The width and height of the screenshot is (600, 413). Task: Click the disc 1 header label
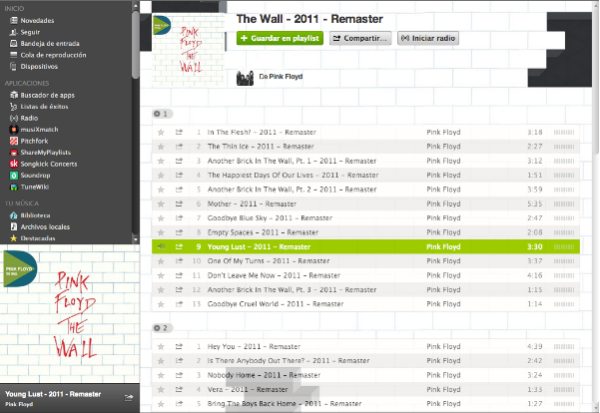pyautogui.click(x=162, y=114)
